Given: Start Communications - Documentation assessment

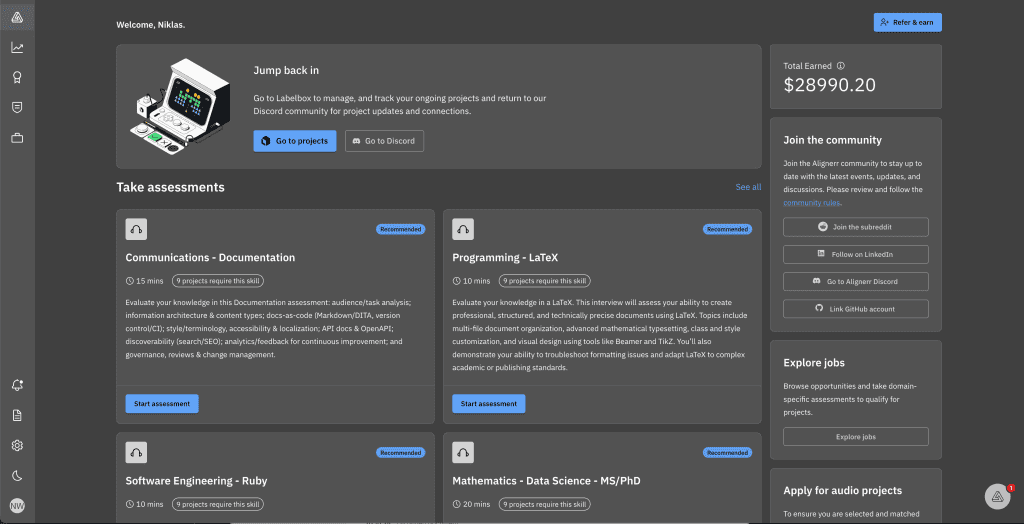Looking at the screenshot, I should coord(162,404).
